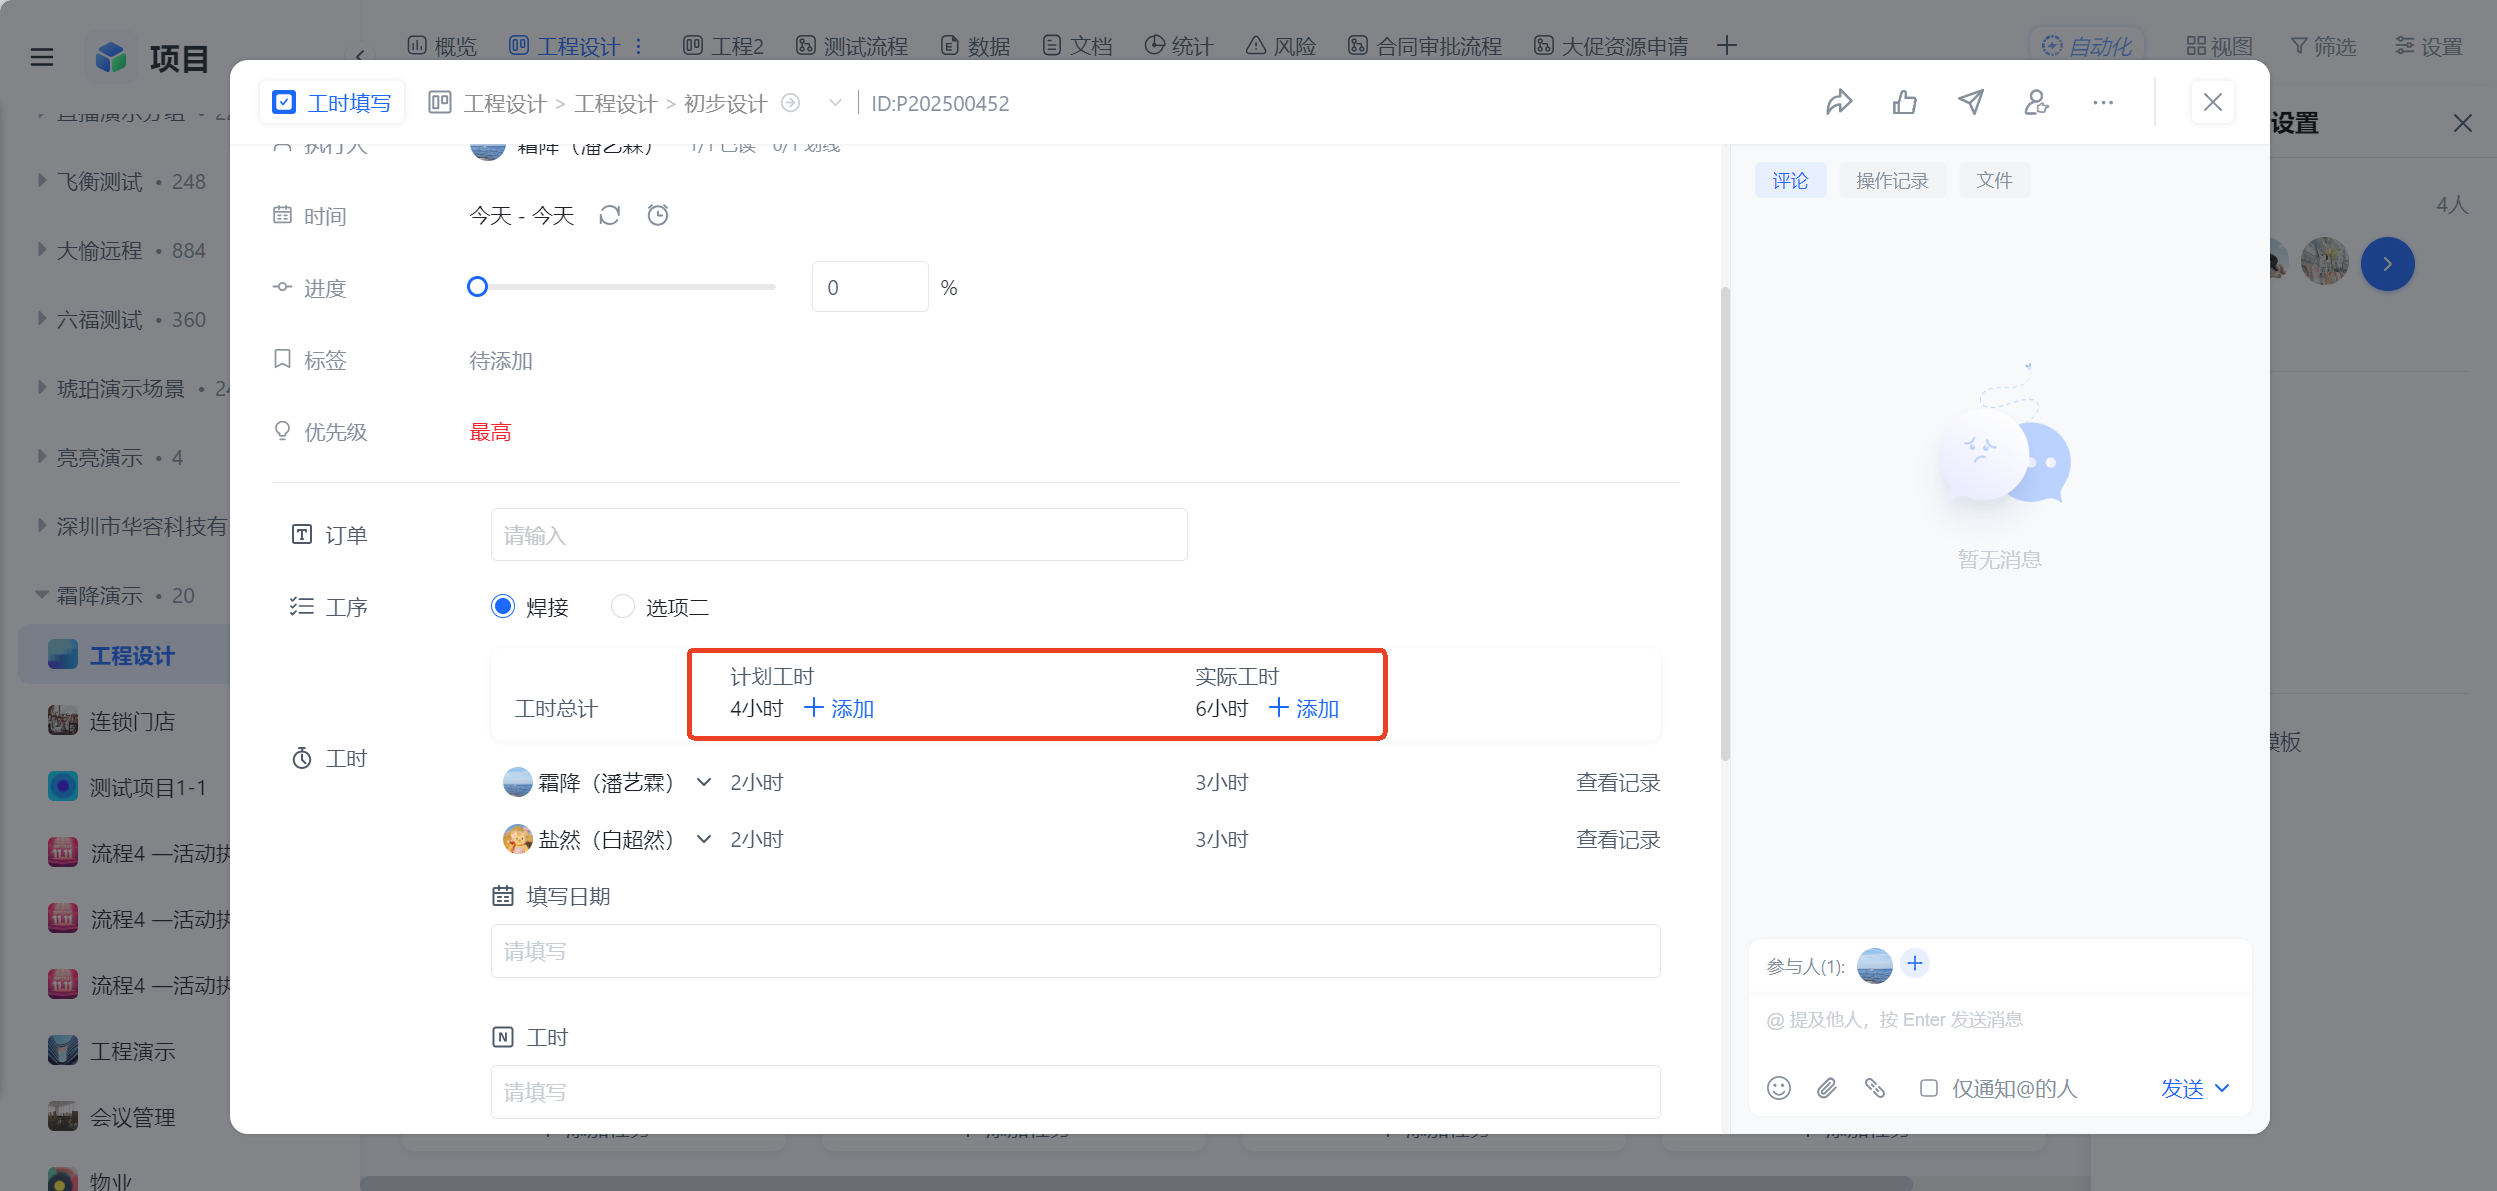Open the 风险 tab
2497x1191 pixels.
(x=1281, y=46)
